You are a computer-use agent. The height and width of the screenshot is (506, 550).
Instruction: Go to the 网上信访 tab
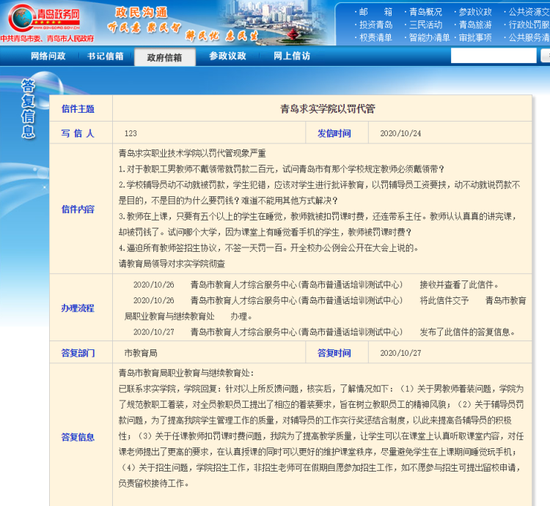292,56
